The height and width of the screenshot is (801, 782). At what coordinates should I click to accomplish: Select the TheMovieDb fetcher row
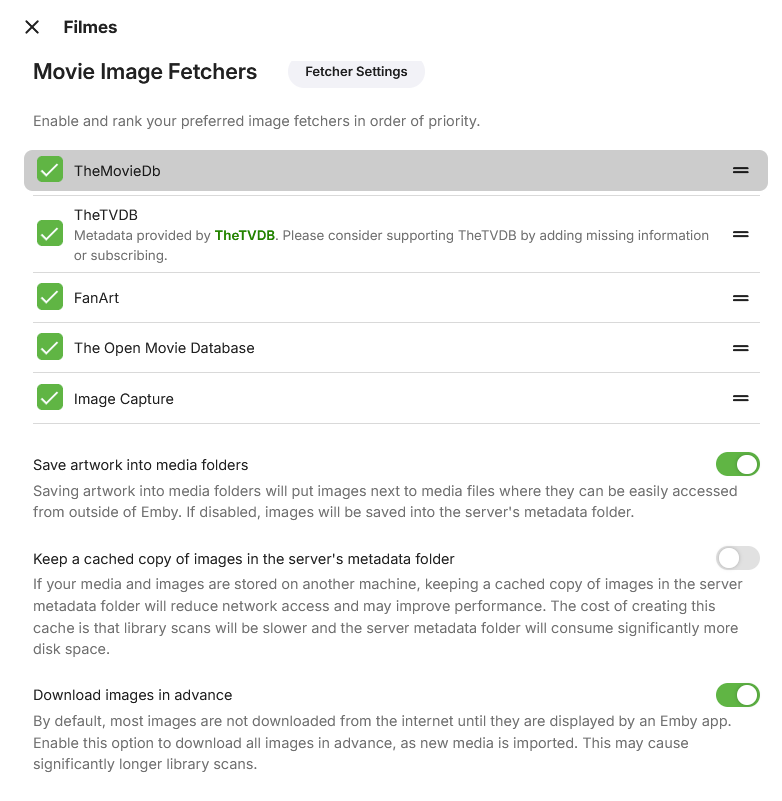point(400,171)
